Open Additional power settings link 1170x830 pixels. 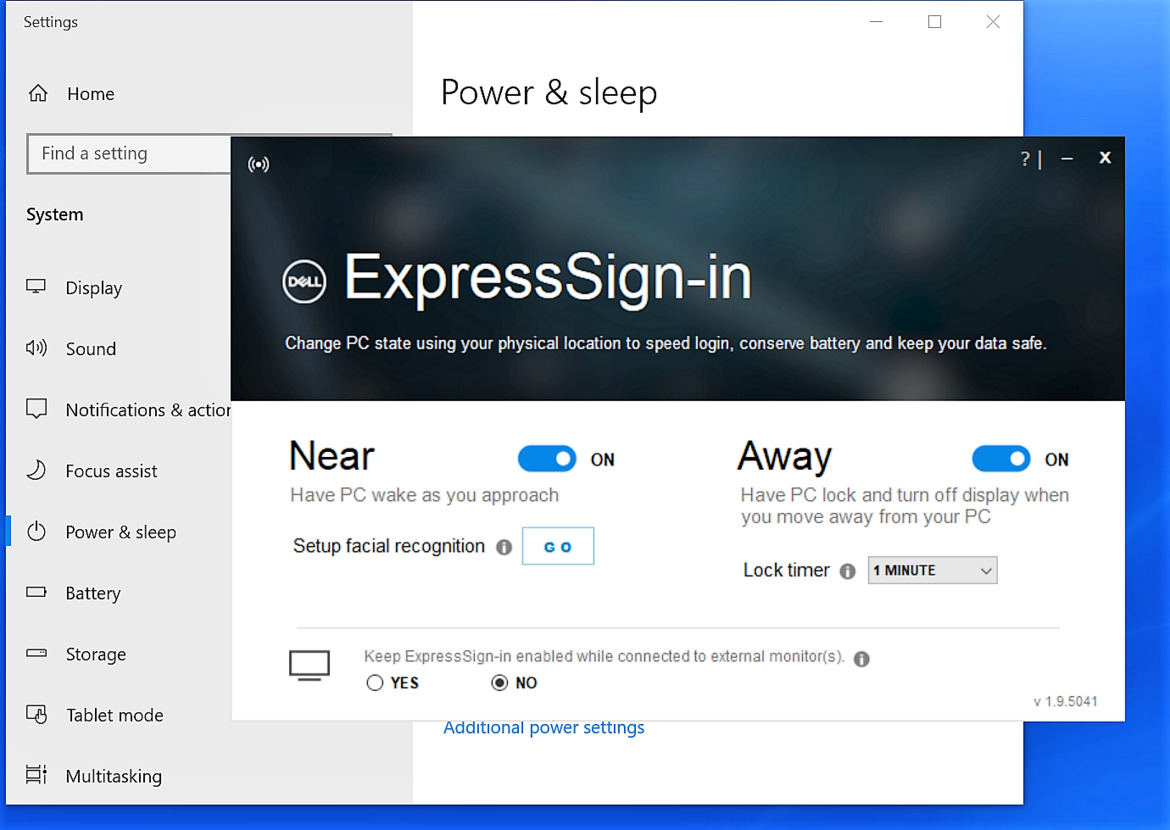click(x=544, y=728)
